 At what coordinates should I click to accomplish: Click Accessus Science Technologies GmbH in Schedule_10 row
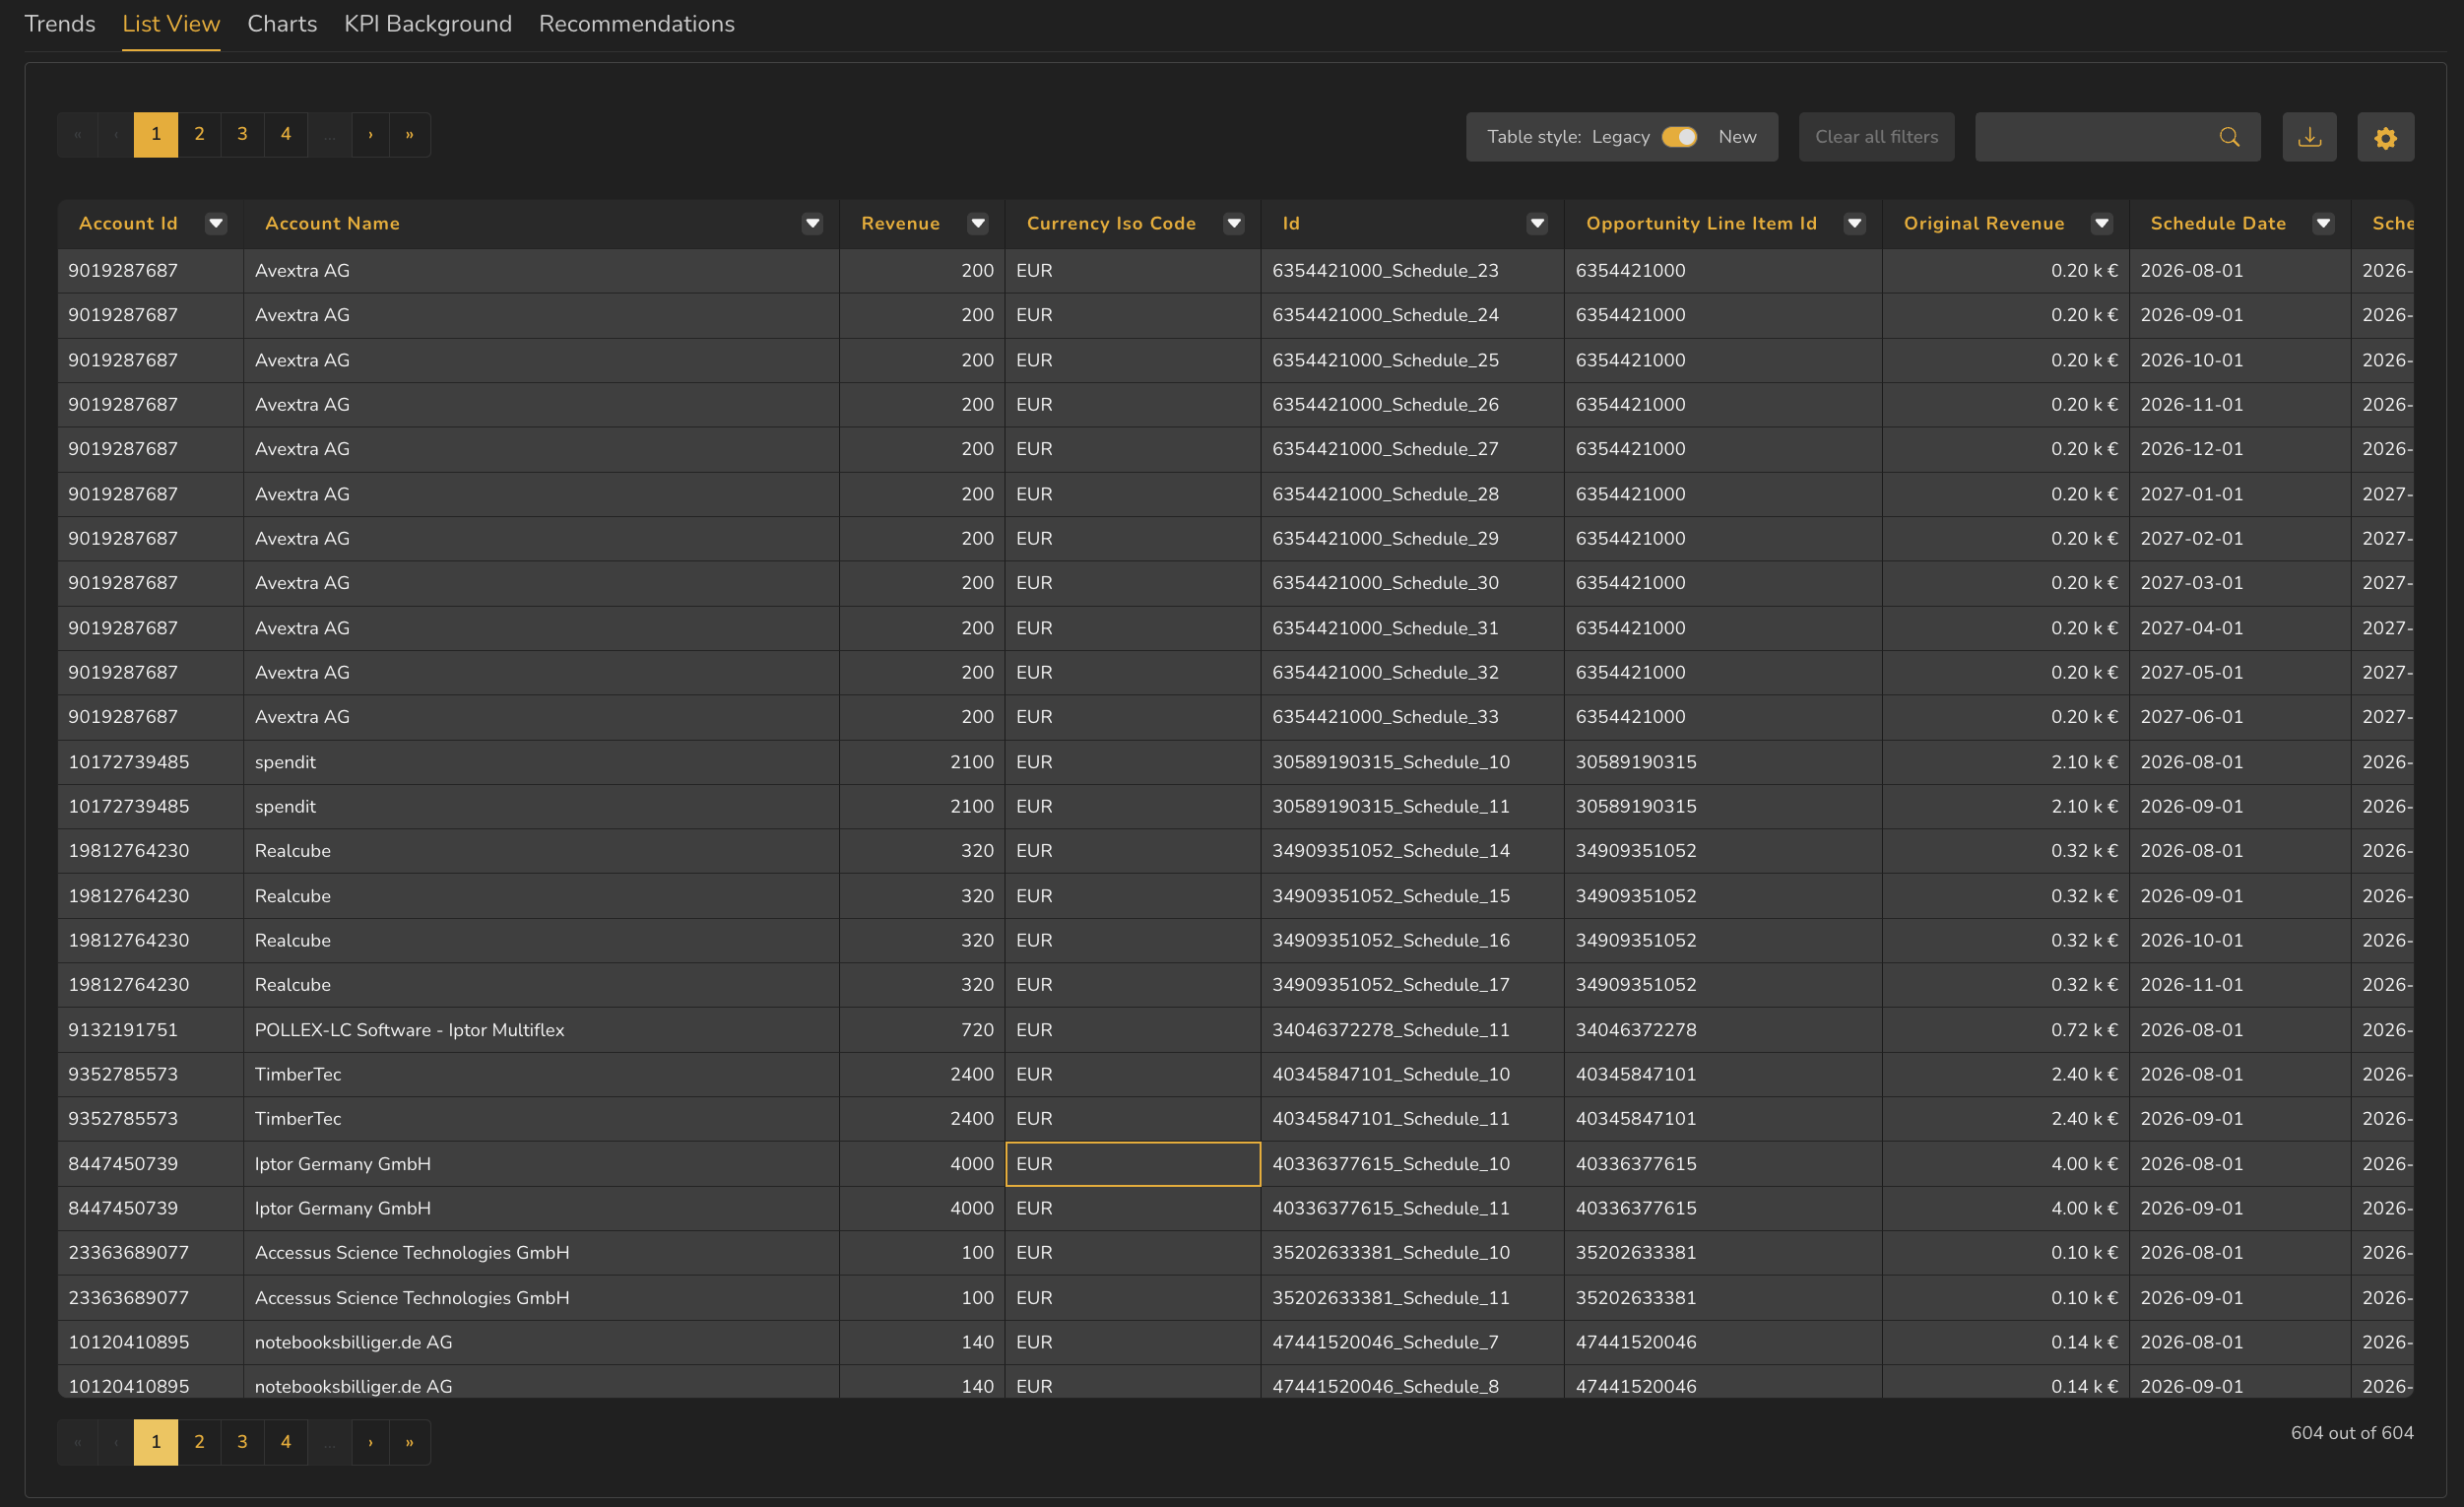[x=541, y=1253]
